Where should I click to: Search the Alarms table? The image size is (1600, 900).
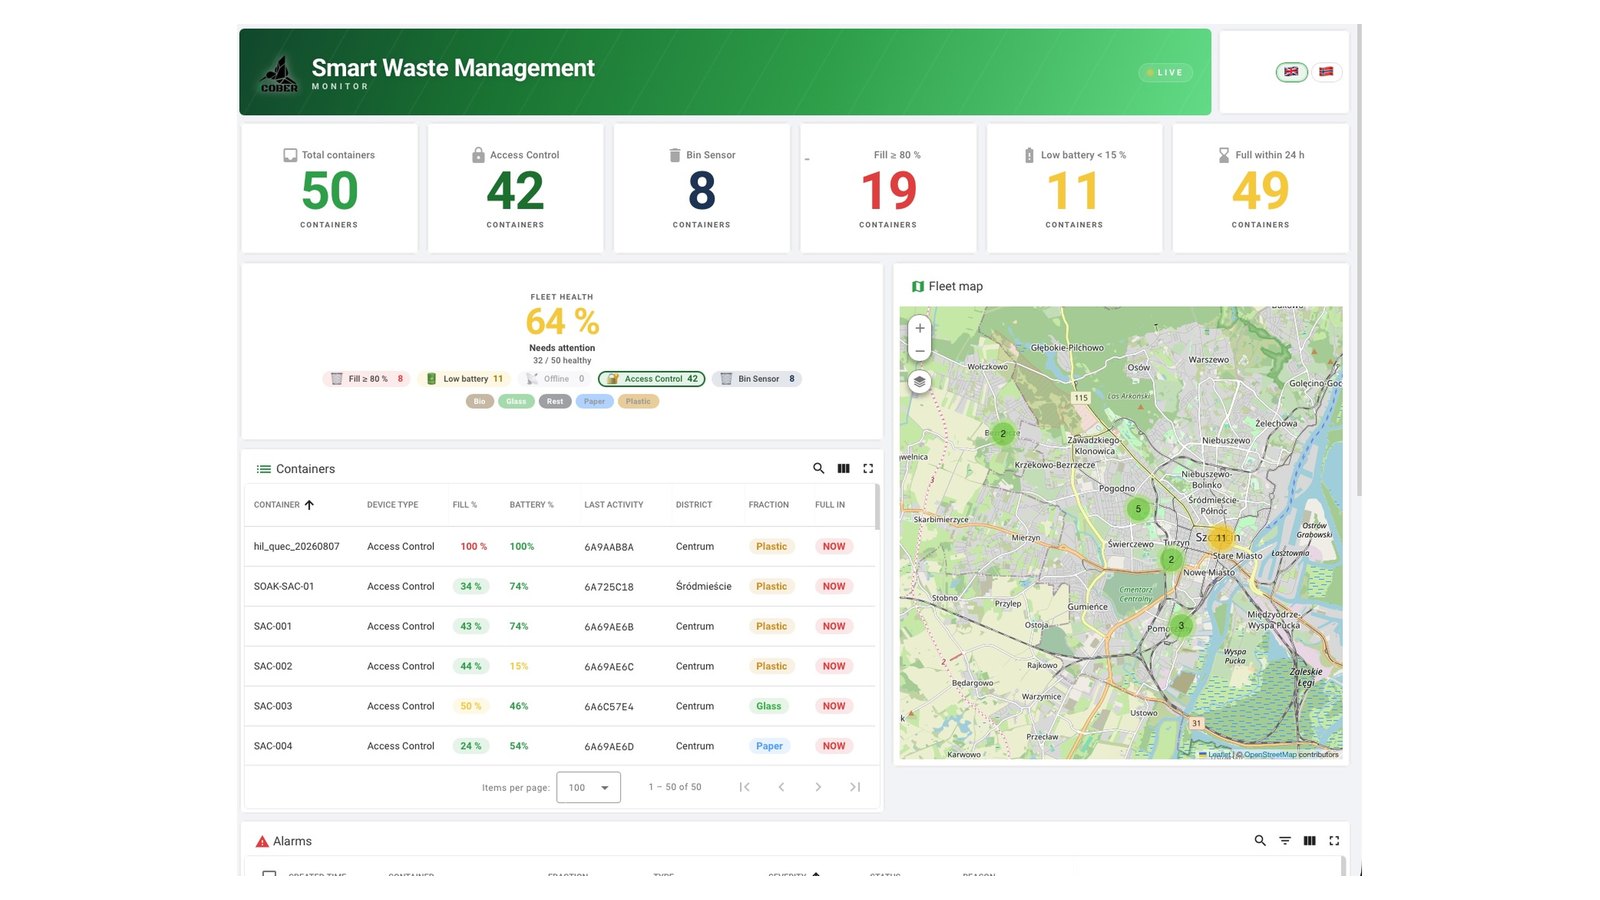pos(1260,841)
